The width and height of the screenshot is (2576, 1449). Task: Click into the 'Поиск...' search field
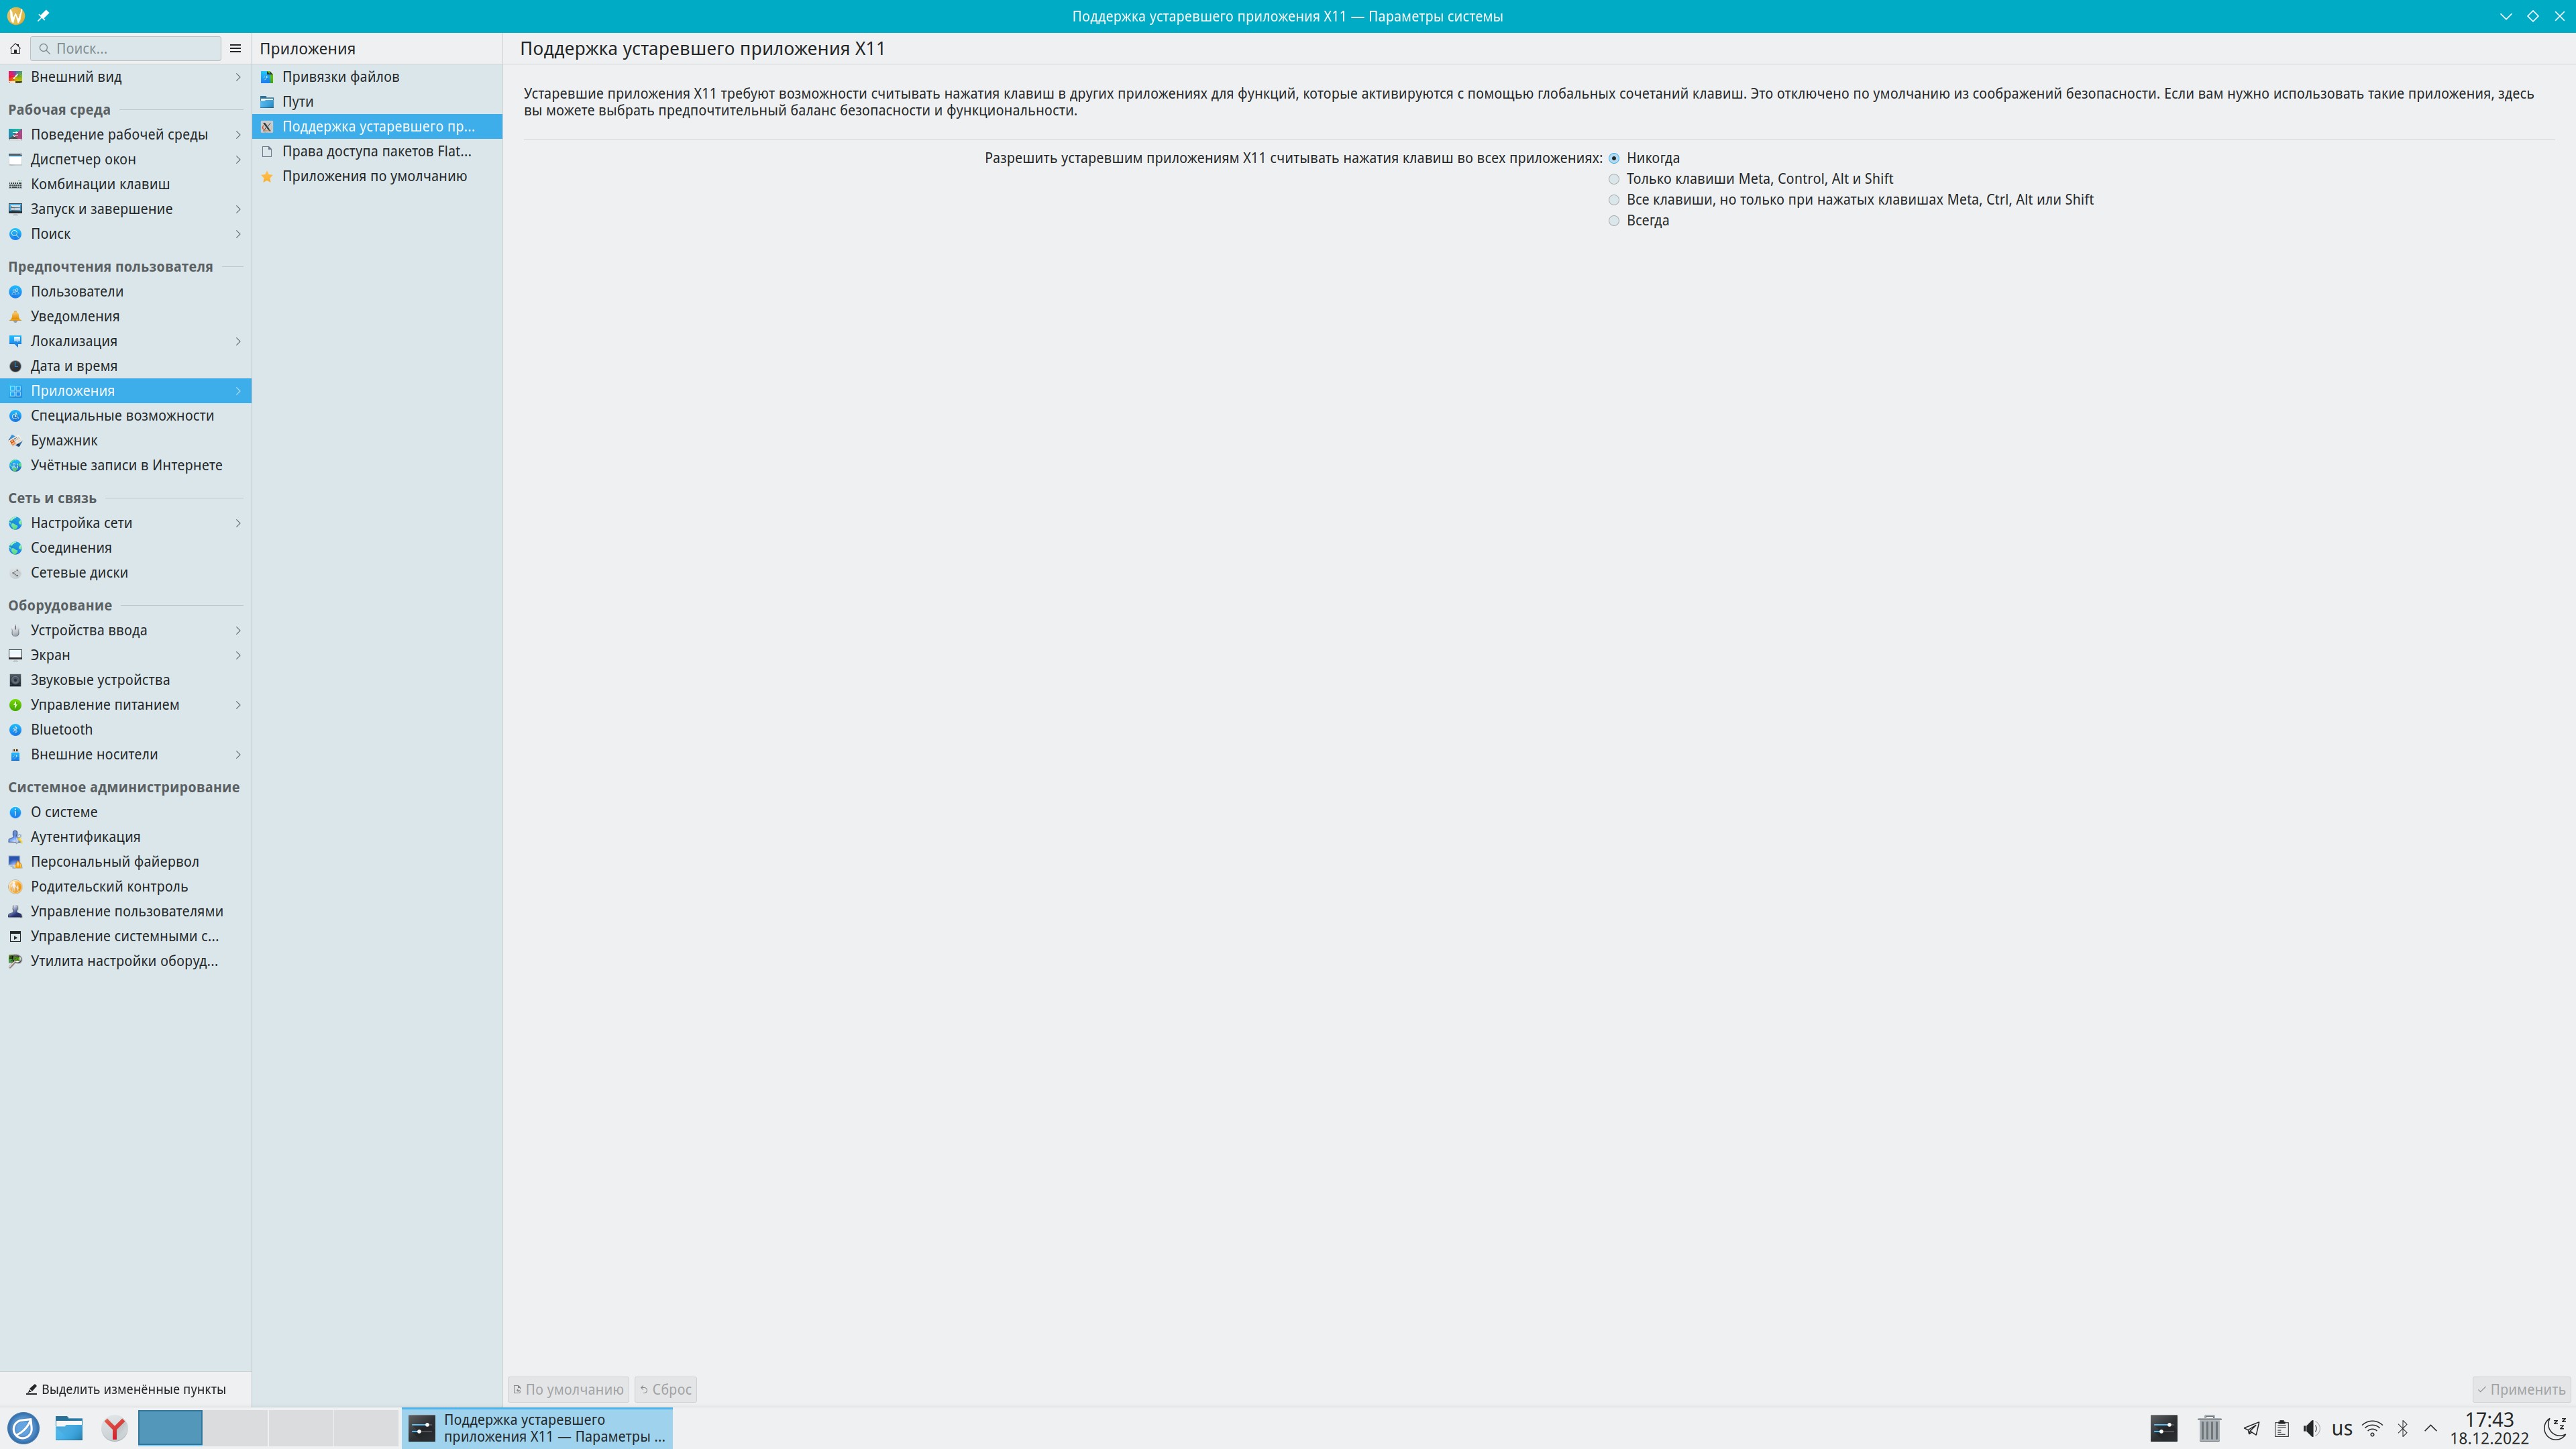[x=130, y=48]
